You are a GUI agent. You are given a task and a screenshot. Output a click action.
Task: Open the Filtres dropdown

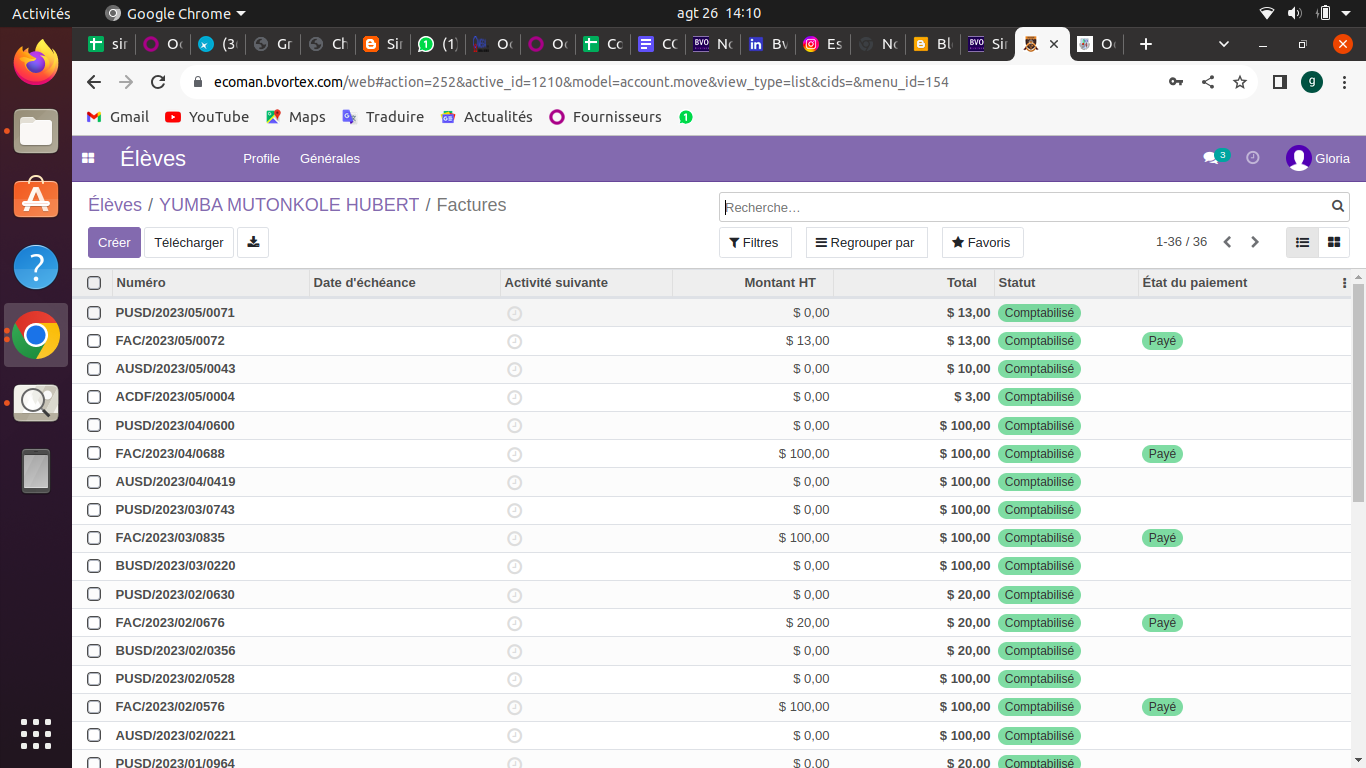click(754, 242)
